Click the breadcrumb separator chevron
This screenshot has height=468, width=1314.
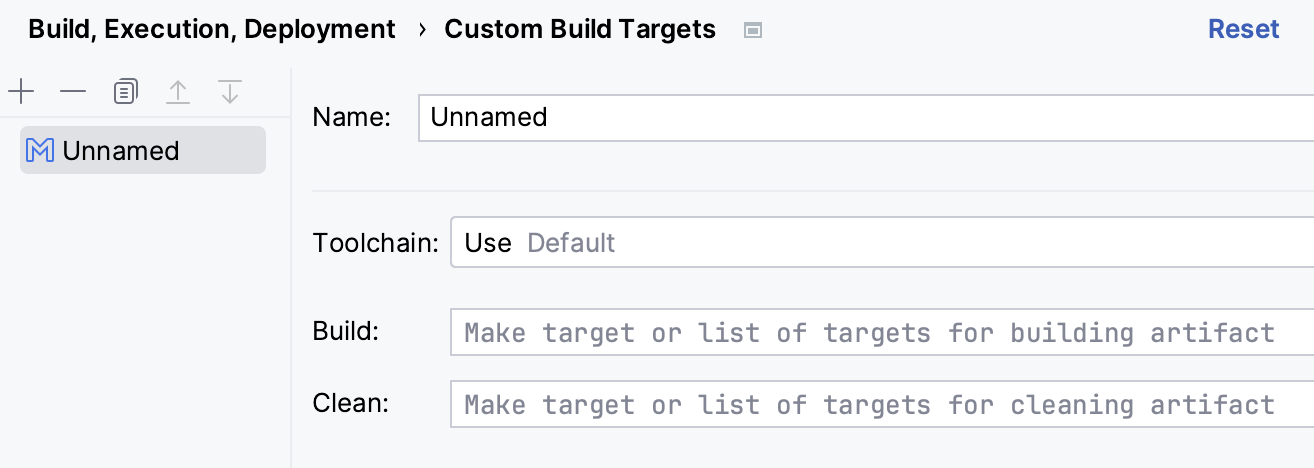(422, 29)
